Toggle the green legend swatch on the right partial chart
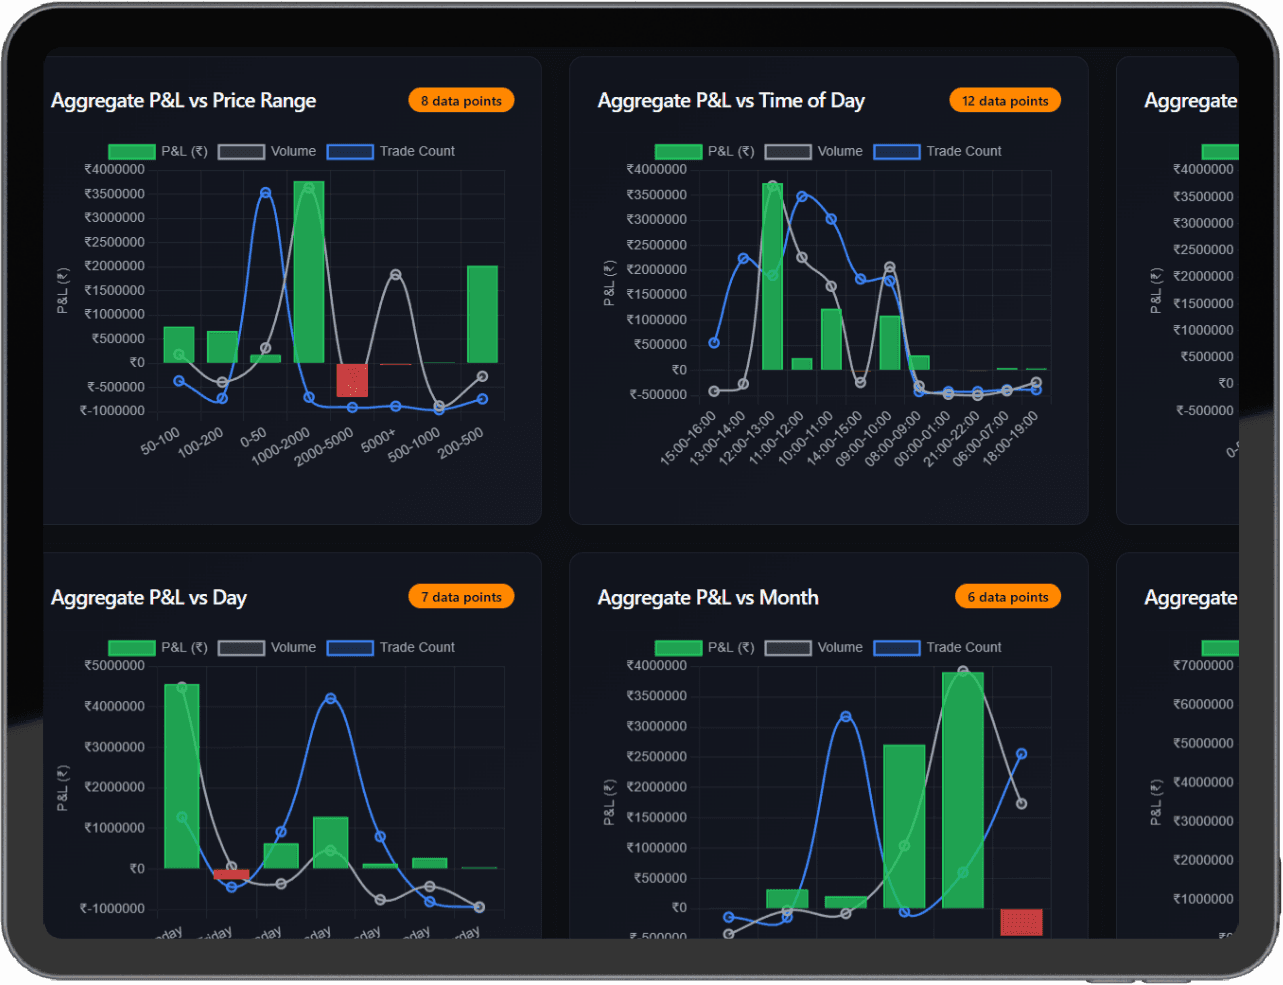The height and width of the screenshot is (985, 1283). click(x=1220, y=151)
